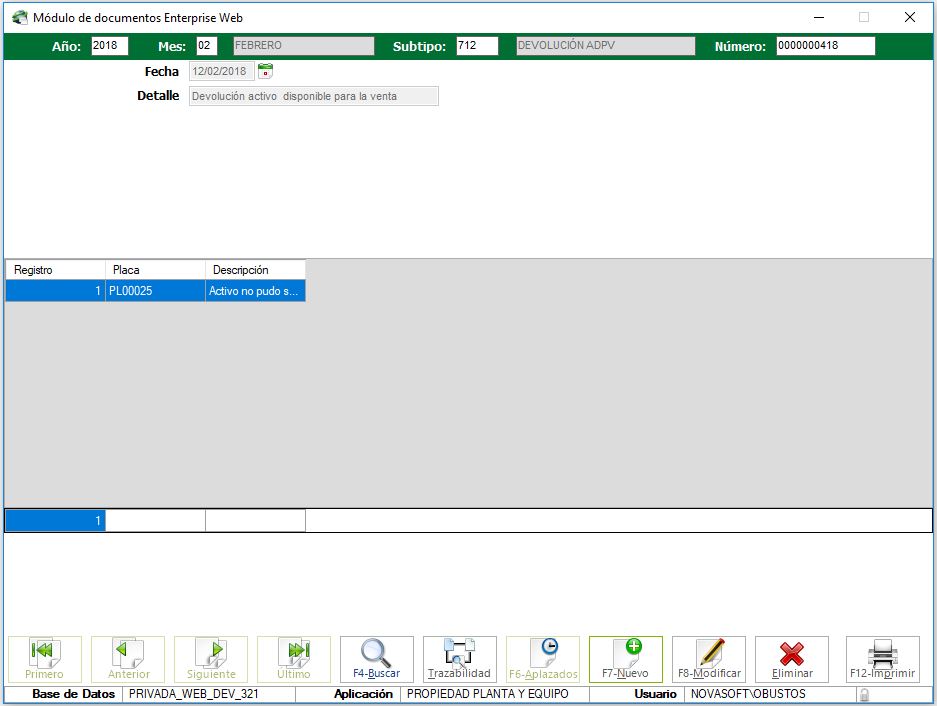Select the 'Activo no pudo s...' cell

click(x=255, y=291)
